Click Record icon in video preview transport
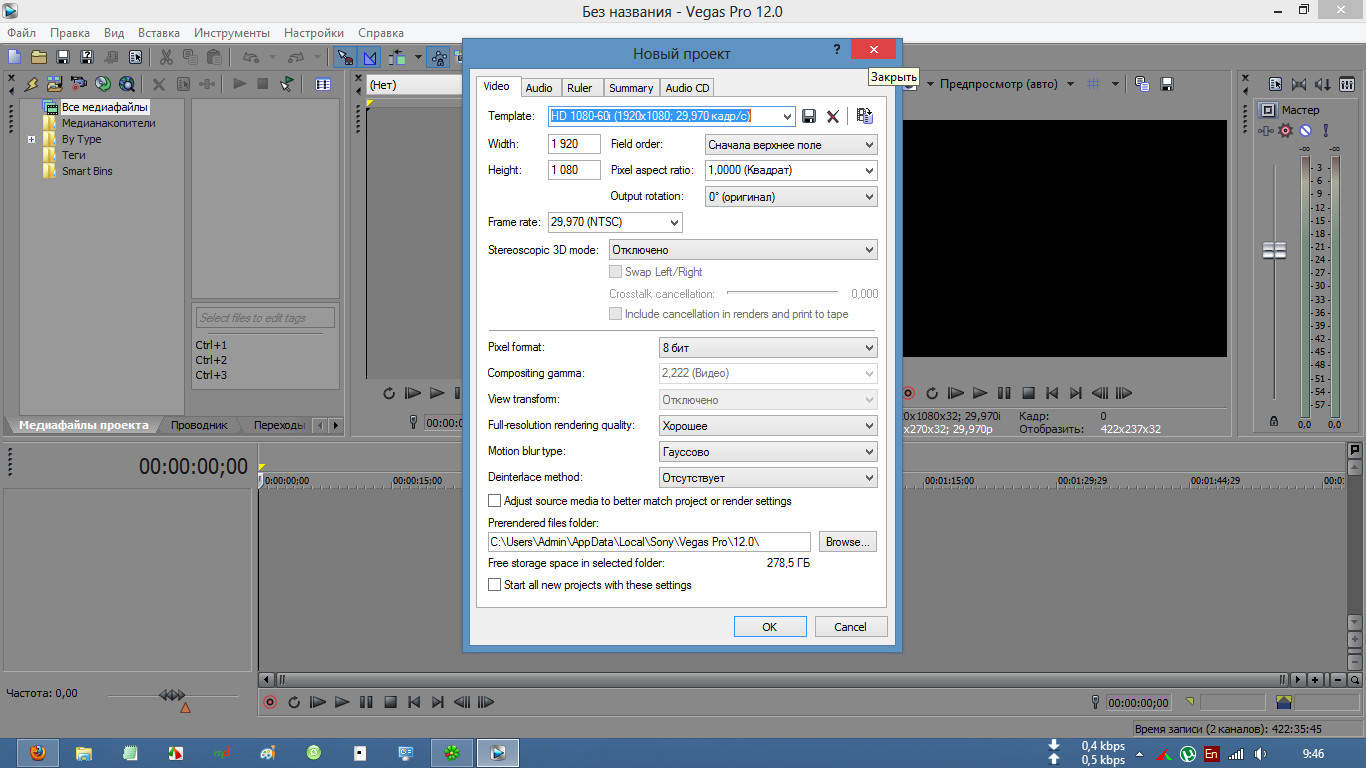The image size is (1366, 768). coord(908,393)
